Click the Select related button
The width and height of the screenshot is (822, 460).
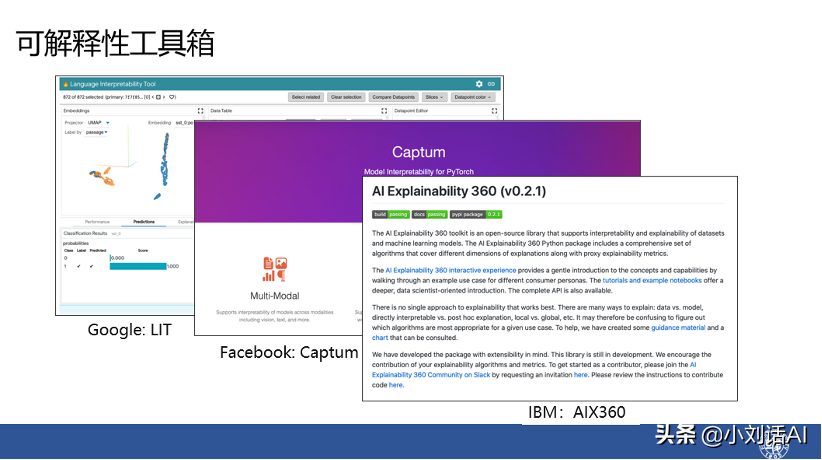[306, 97]
